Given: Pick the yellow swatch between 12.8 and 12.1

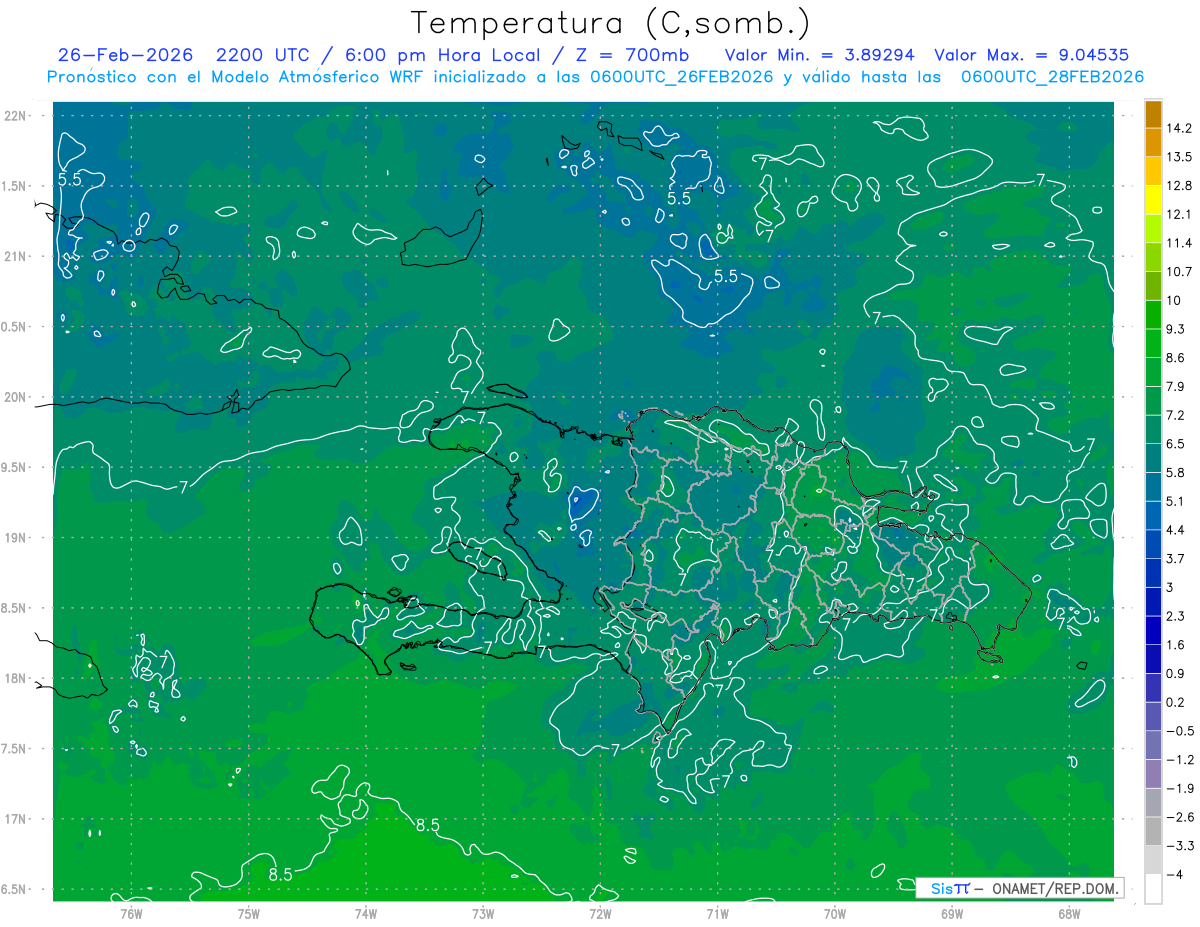Looking at the screenshot, I should [x=1153, y=200].
